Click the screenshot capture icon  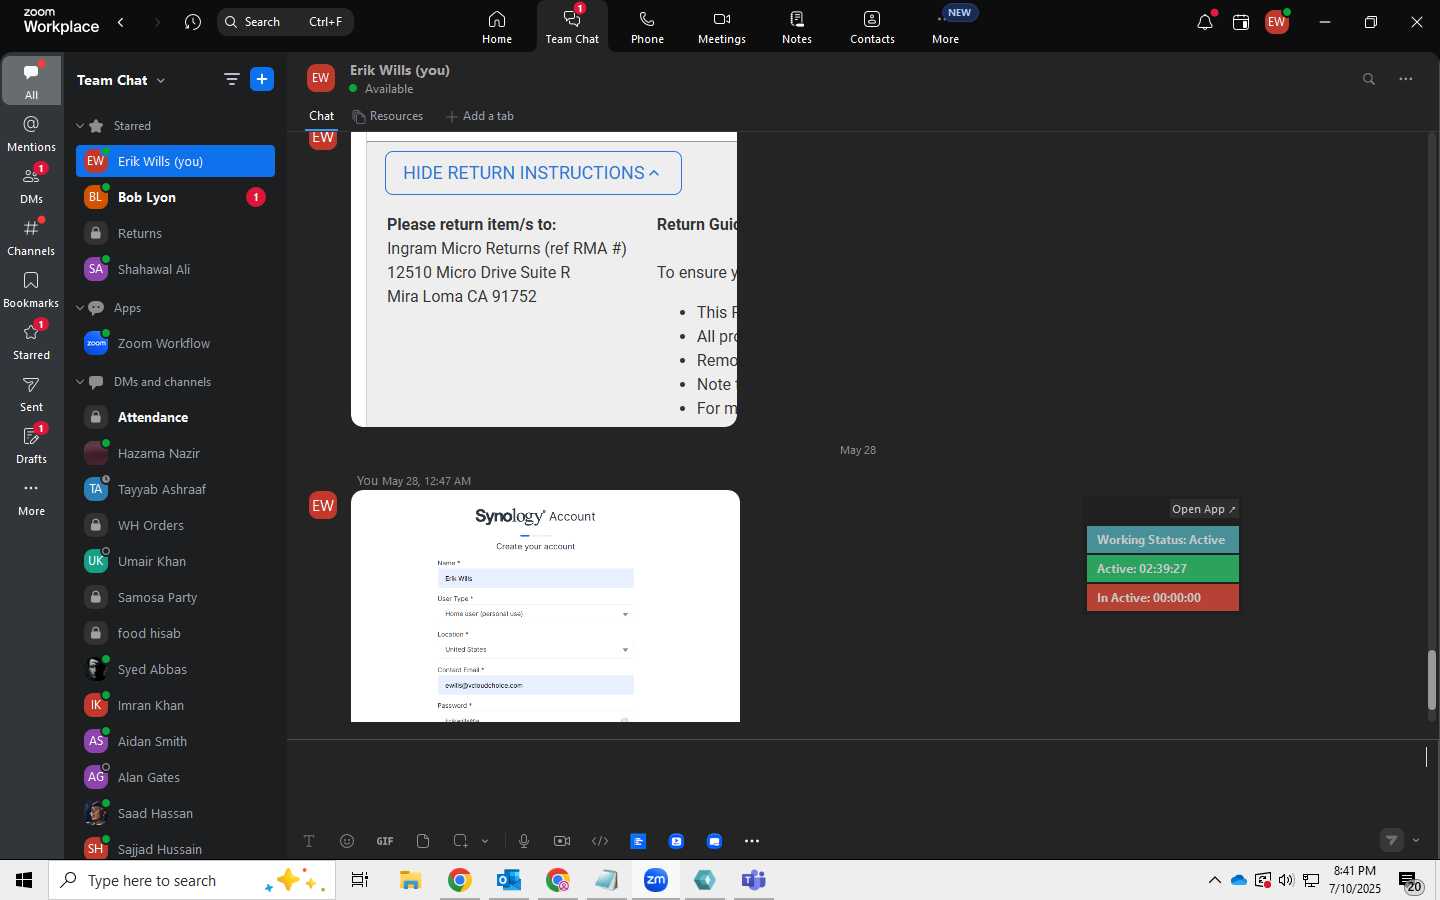coord(460,841)
